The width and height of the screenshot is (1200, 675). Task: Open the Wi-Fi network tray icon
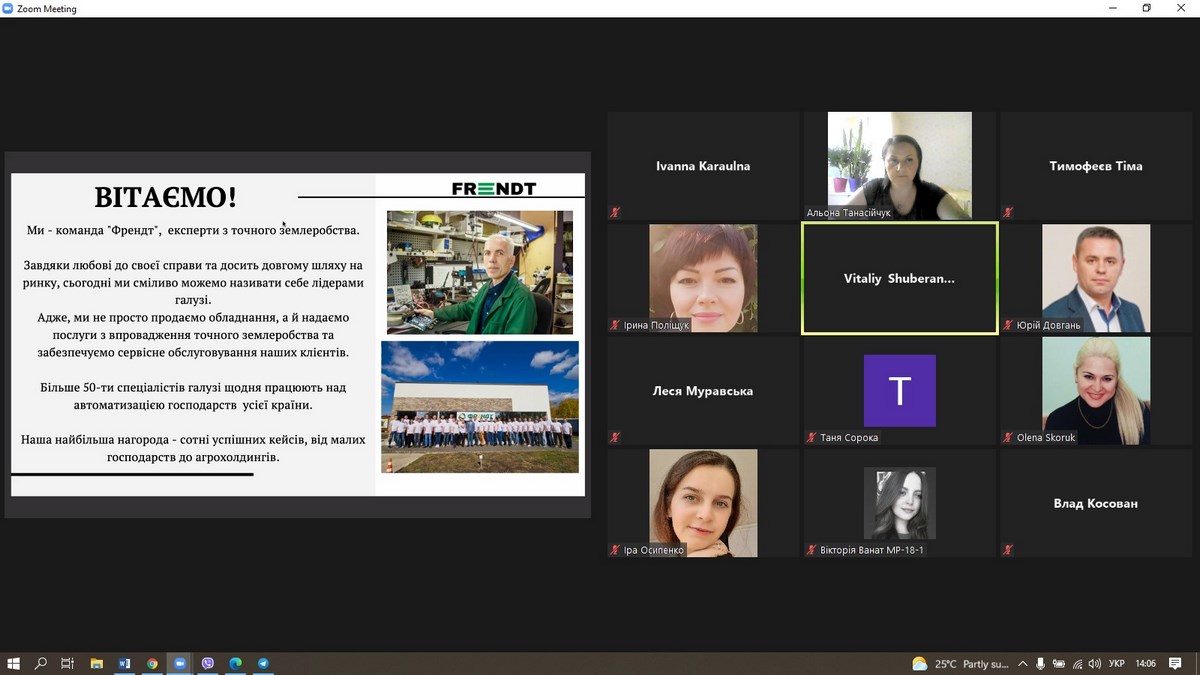tap(1077, 664)
